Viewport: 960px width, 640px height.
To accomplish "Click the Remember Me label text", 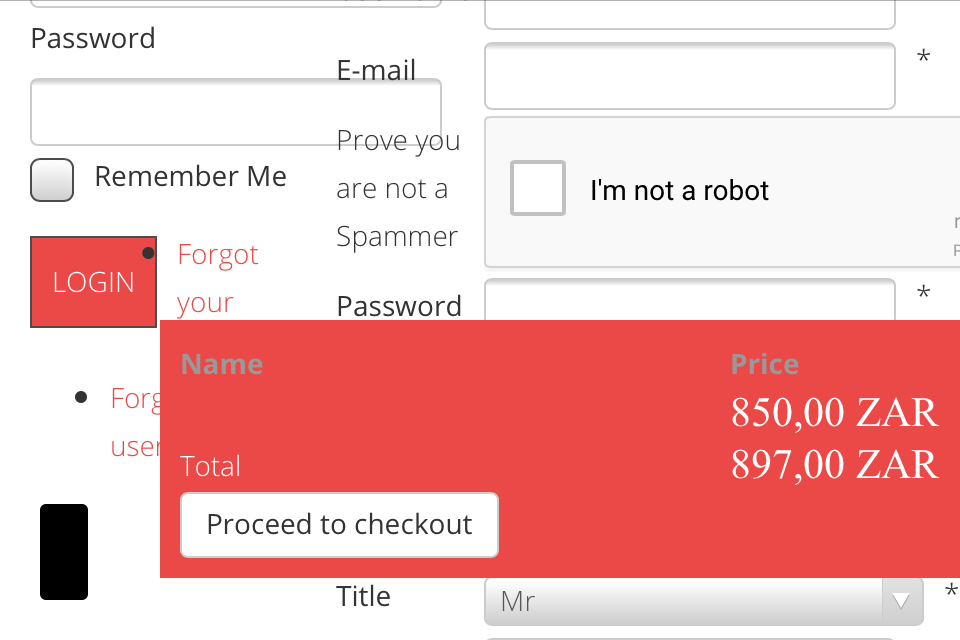I will pyautogui.click(x=190, y=177).
